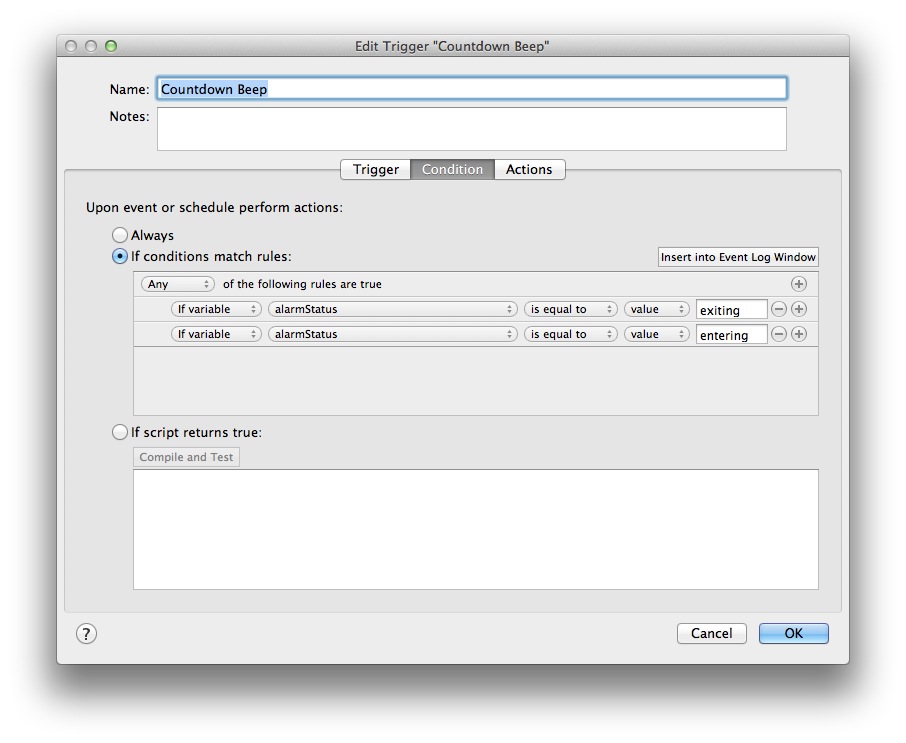Screen dimensions: 906x743
Task: Click the green zoom window button
Action: [x=111, y=46]
